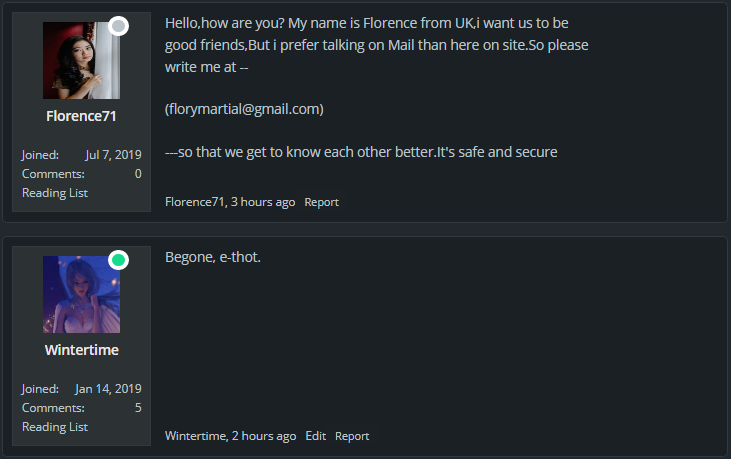Screen dimensions: 731x459
Task: Click the "2 hours ago" timestamp
Action: click(263, 436)
